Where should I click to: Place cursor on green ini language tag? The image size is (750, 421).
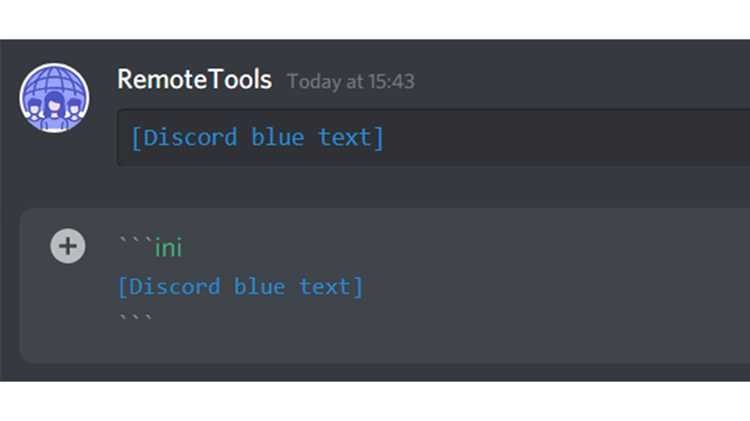coord(168,248)
